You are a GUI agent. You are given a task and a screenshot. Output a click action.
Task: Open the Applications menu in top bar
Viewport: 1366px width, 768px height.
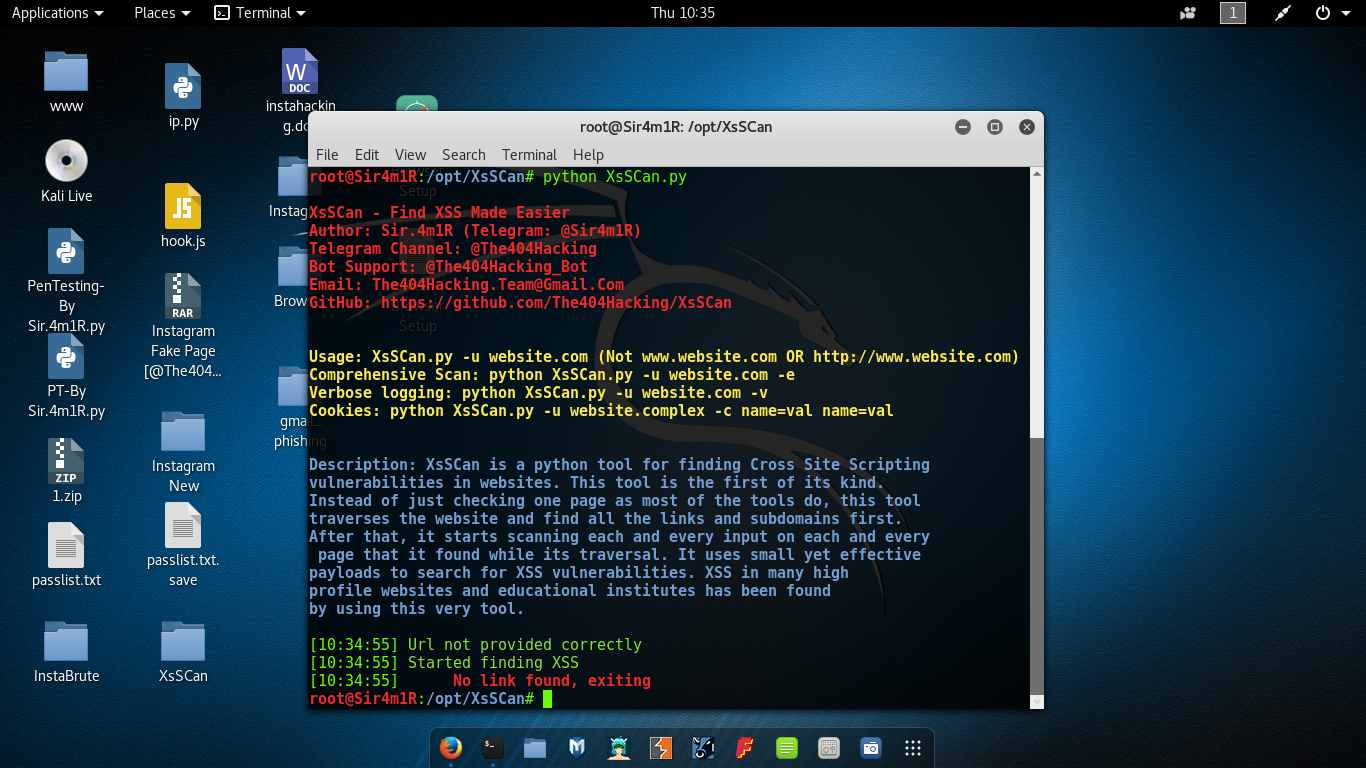[x=57, y=13]
